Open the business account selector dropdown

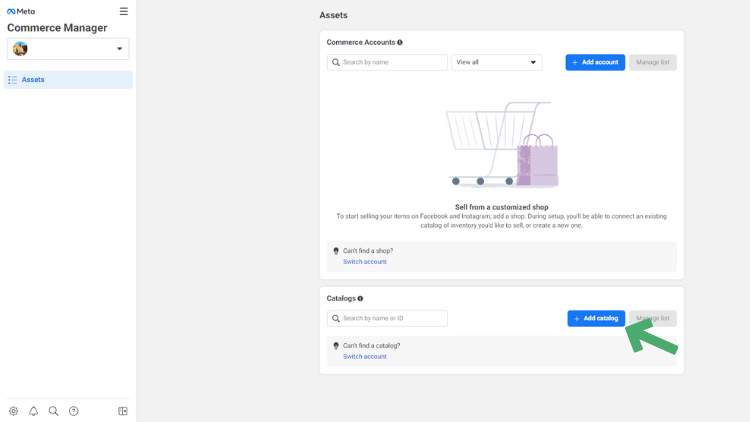click(x=68, y=49)
